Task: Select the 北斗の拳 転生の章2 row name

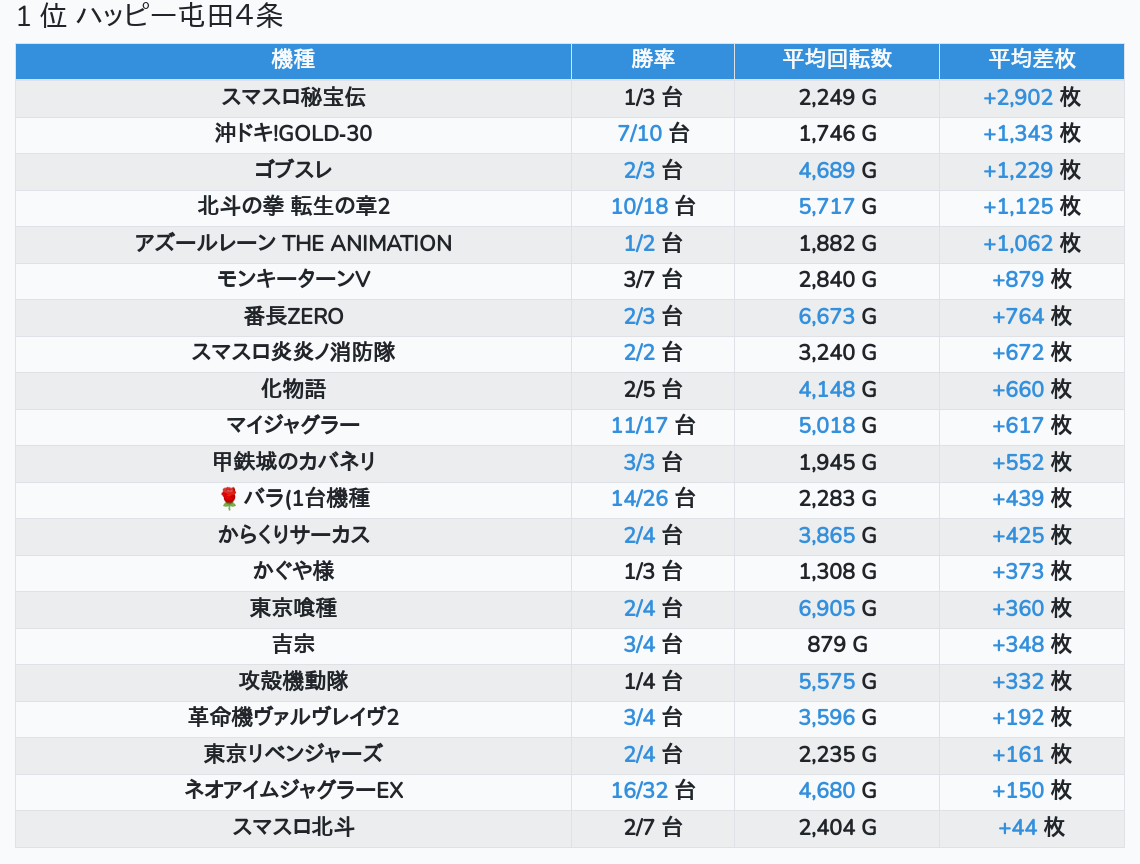Action: click(293, 206)
